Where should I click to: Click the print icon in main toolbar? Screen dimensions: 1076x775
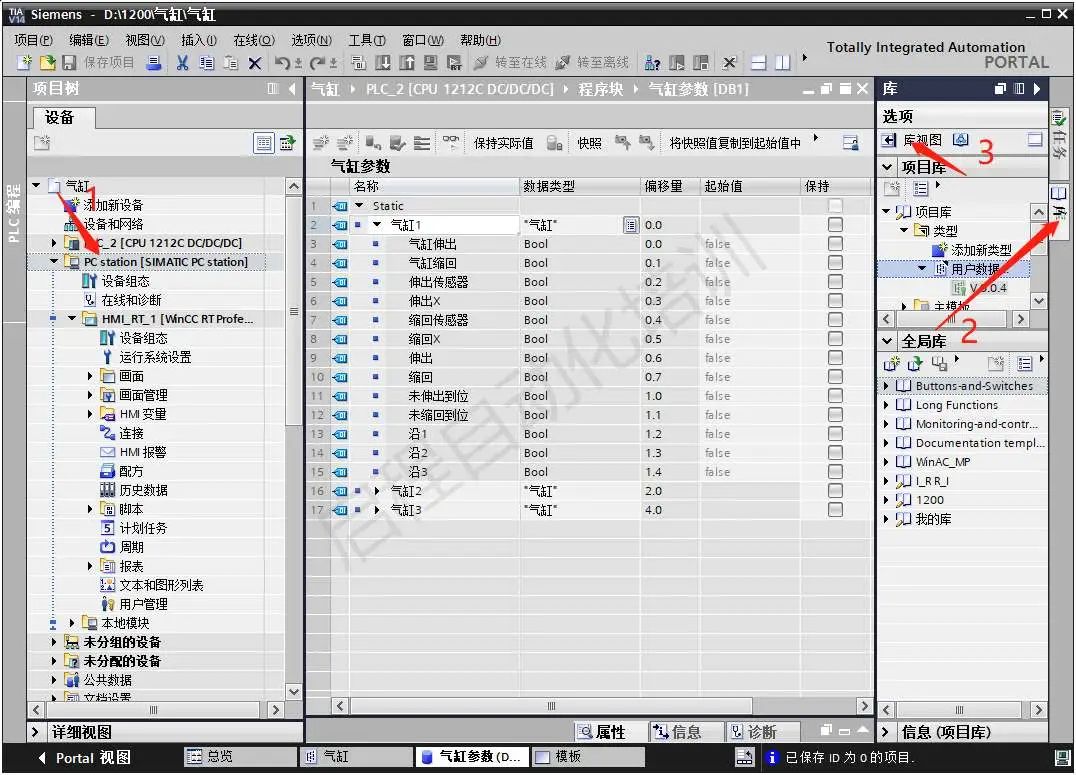[154, 63]
